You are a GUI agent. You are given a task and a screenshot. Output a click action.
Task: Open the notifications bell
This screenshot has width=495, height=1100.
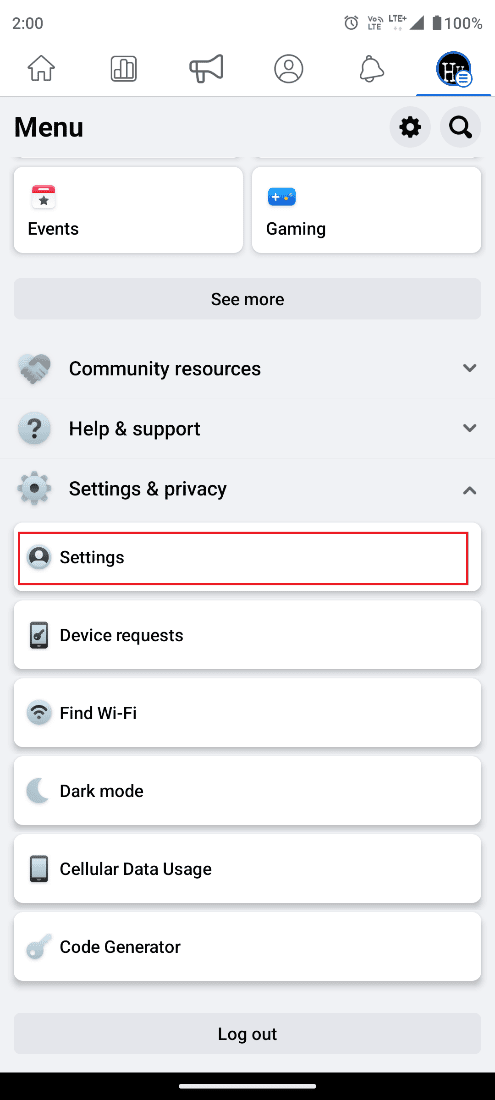372,69
